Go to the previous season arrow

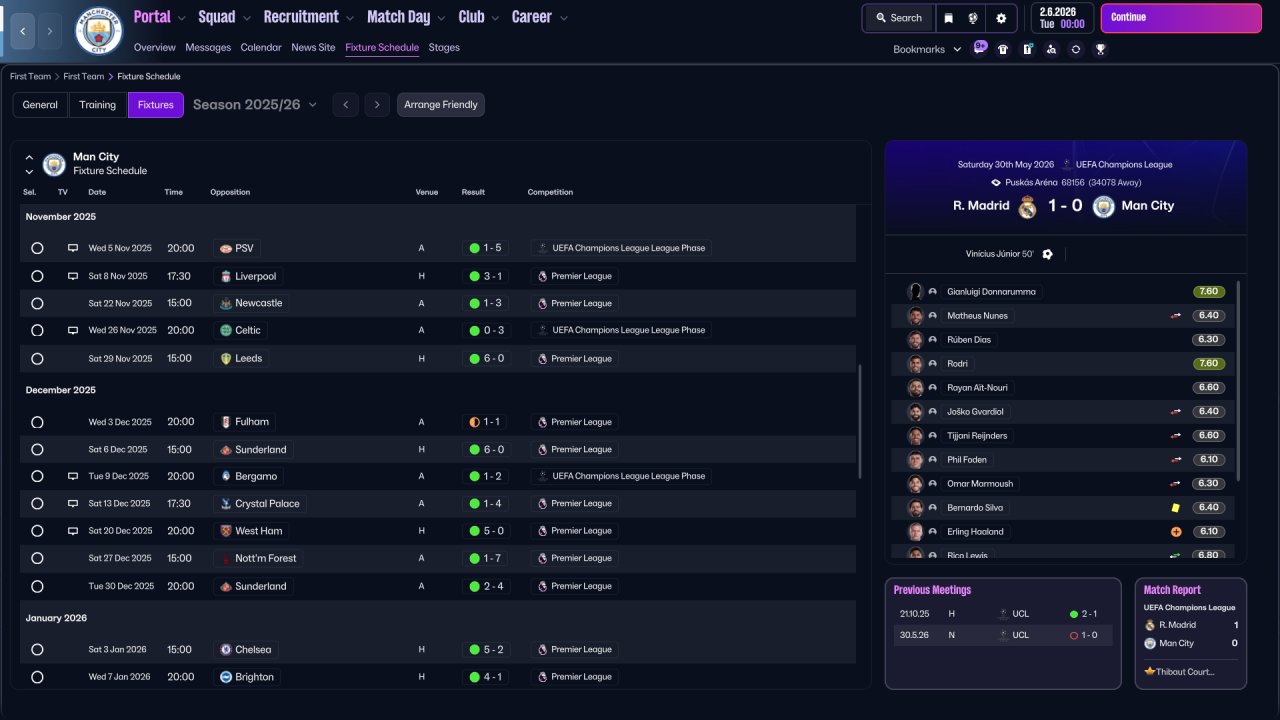(346, 105)
